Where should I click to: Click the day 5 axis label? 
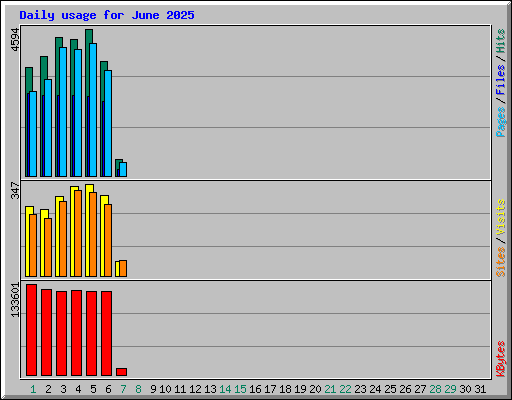click(x=93, y=389)
